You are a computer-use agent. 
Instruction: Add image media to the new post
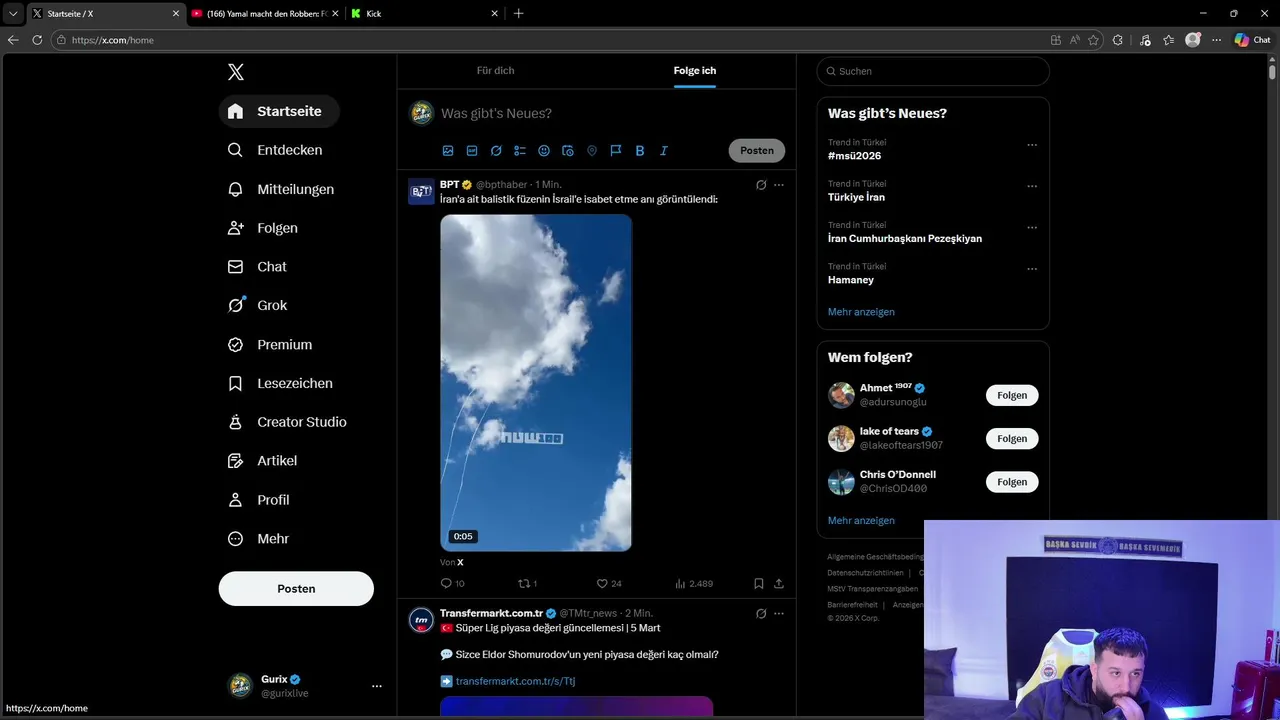tap(448, 151)
